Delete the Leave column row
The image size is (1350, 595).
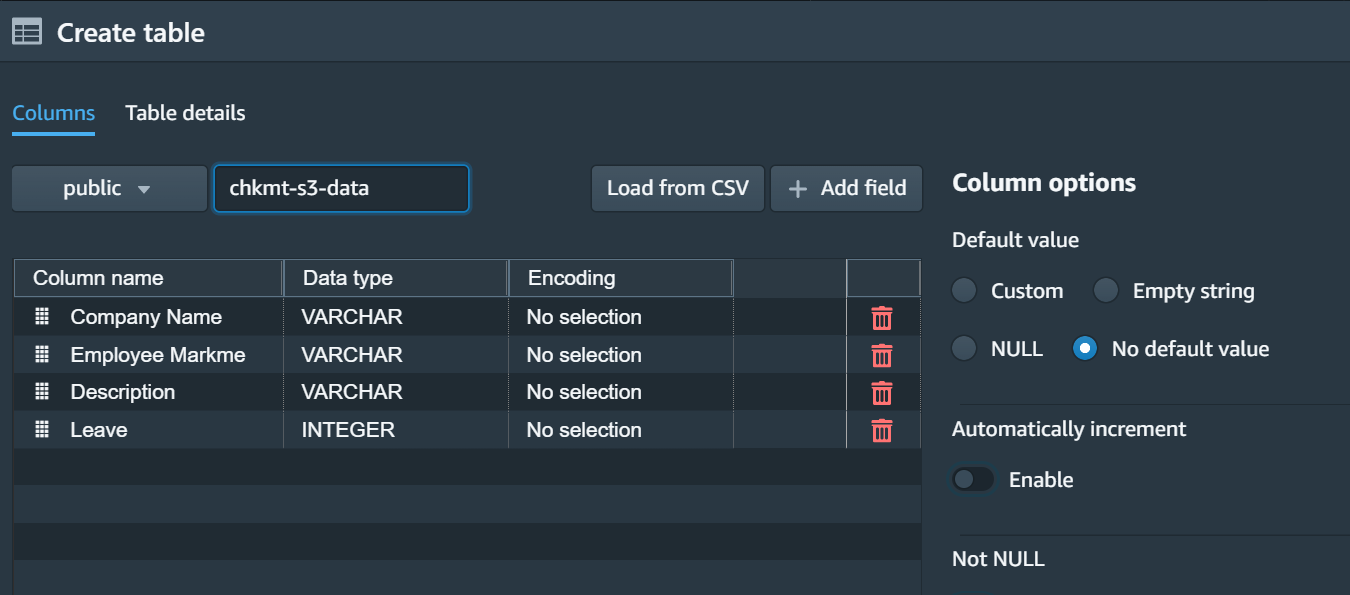pos(881,430)
